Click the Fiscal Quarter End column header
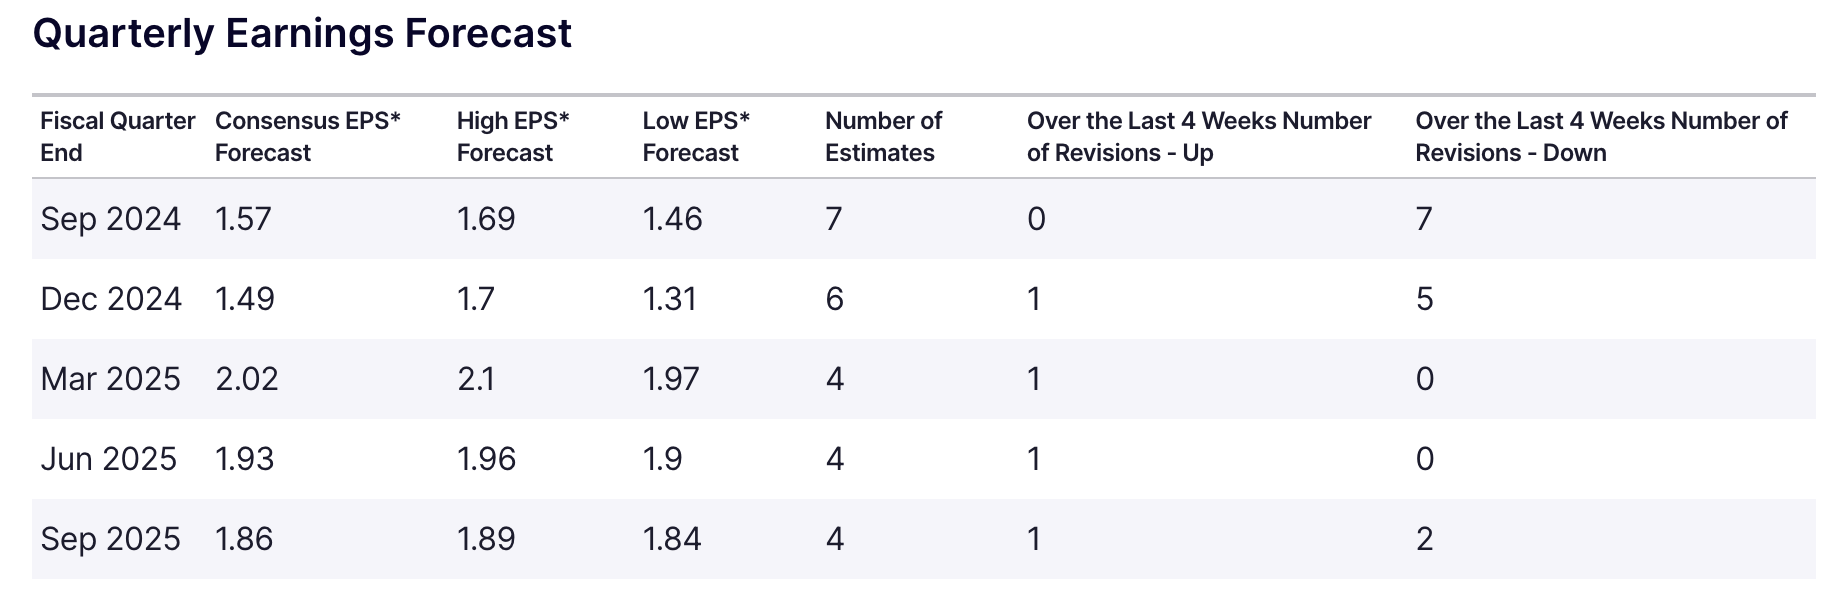Viewport: 1846px width, 608px height. pos(117,137)
